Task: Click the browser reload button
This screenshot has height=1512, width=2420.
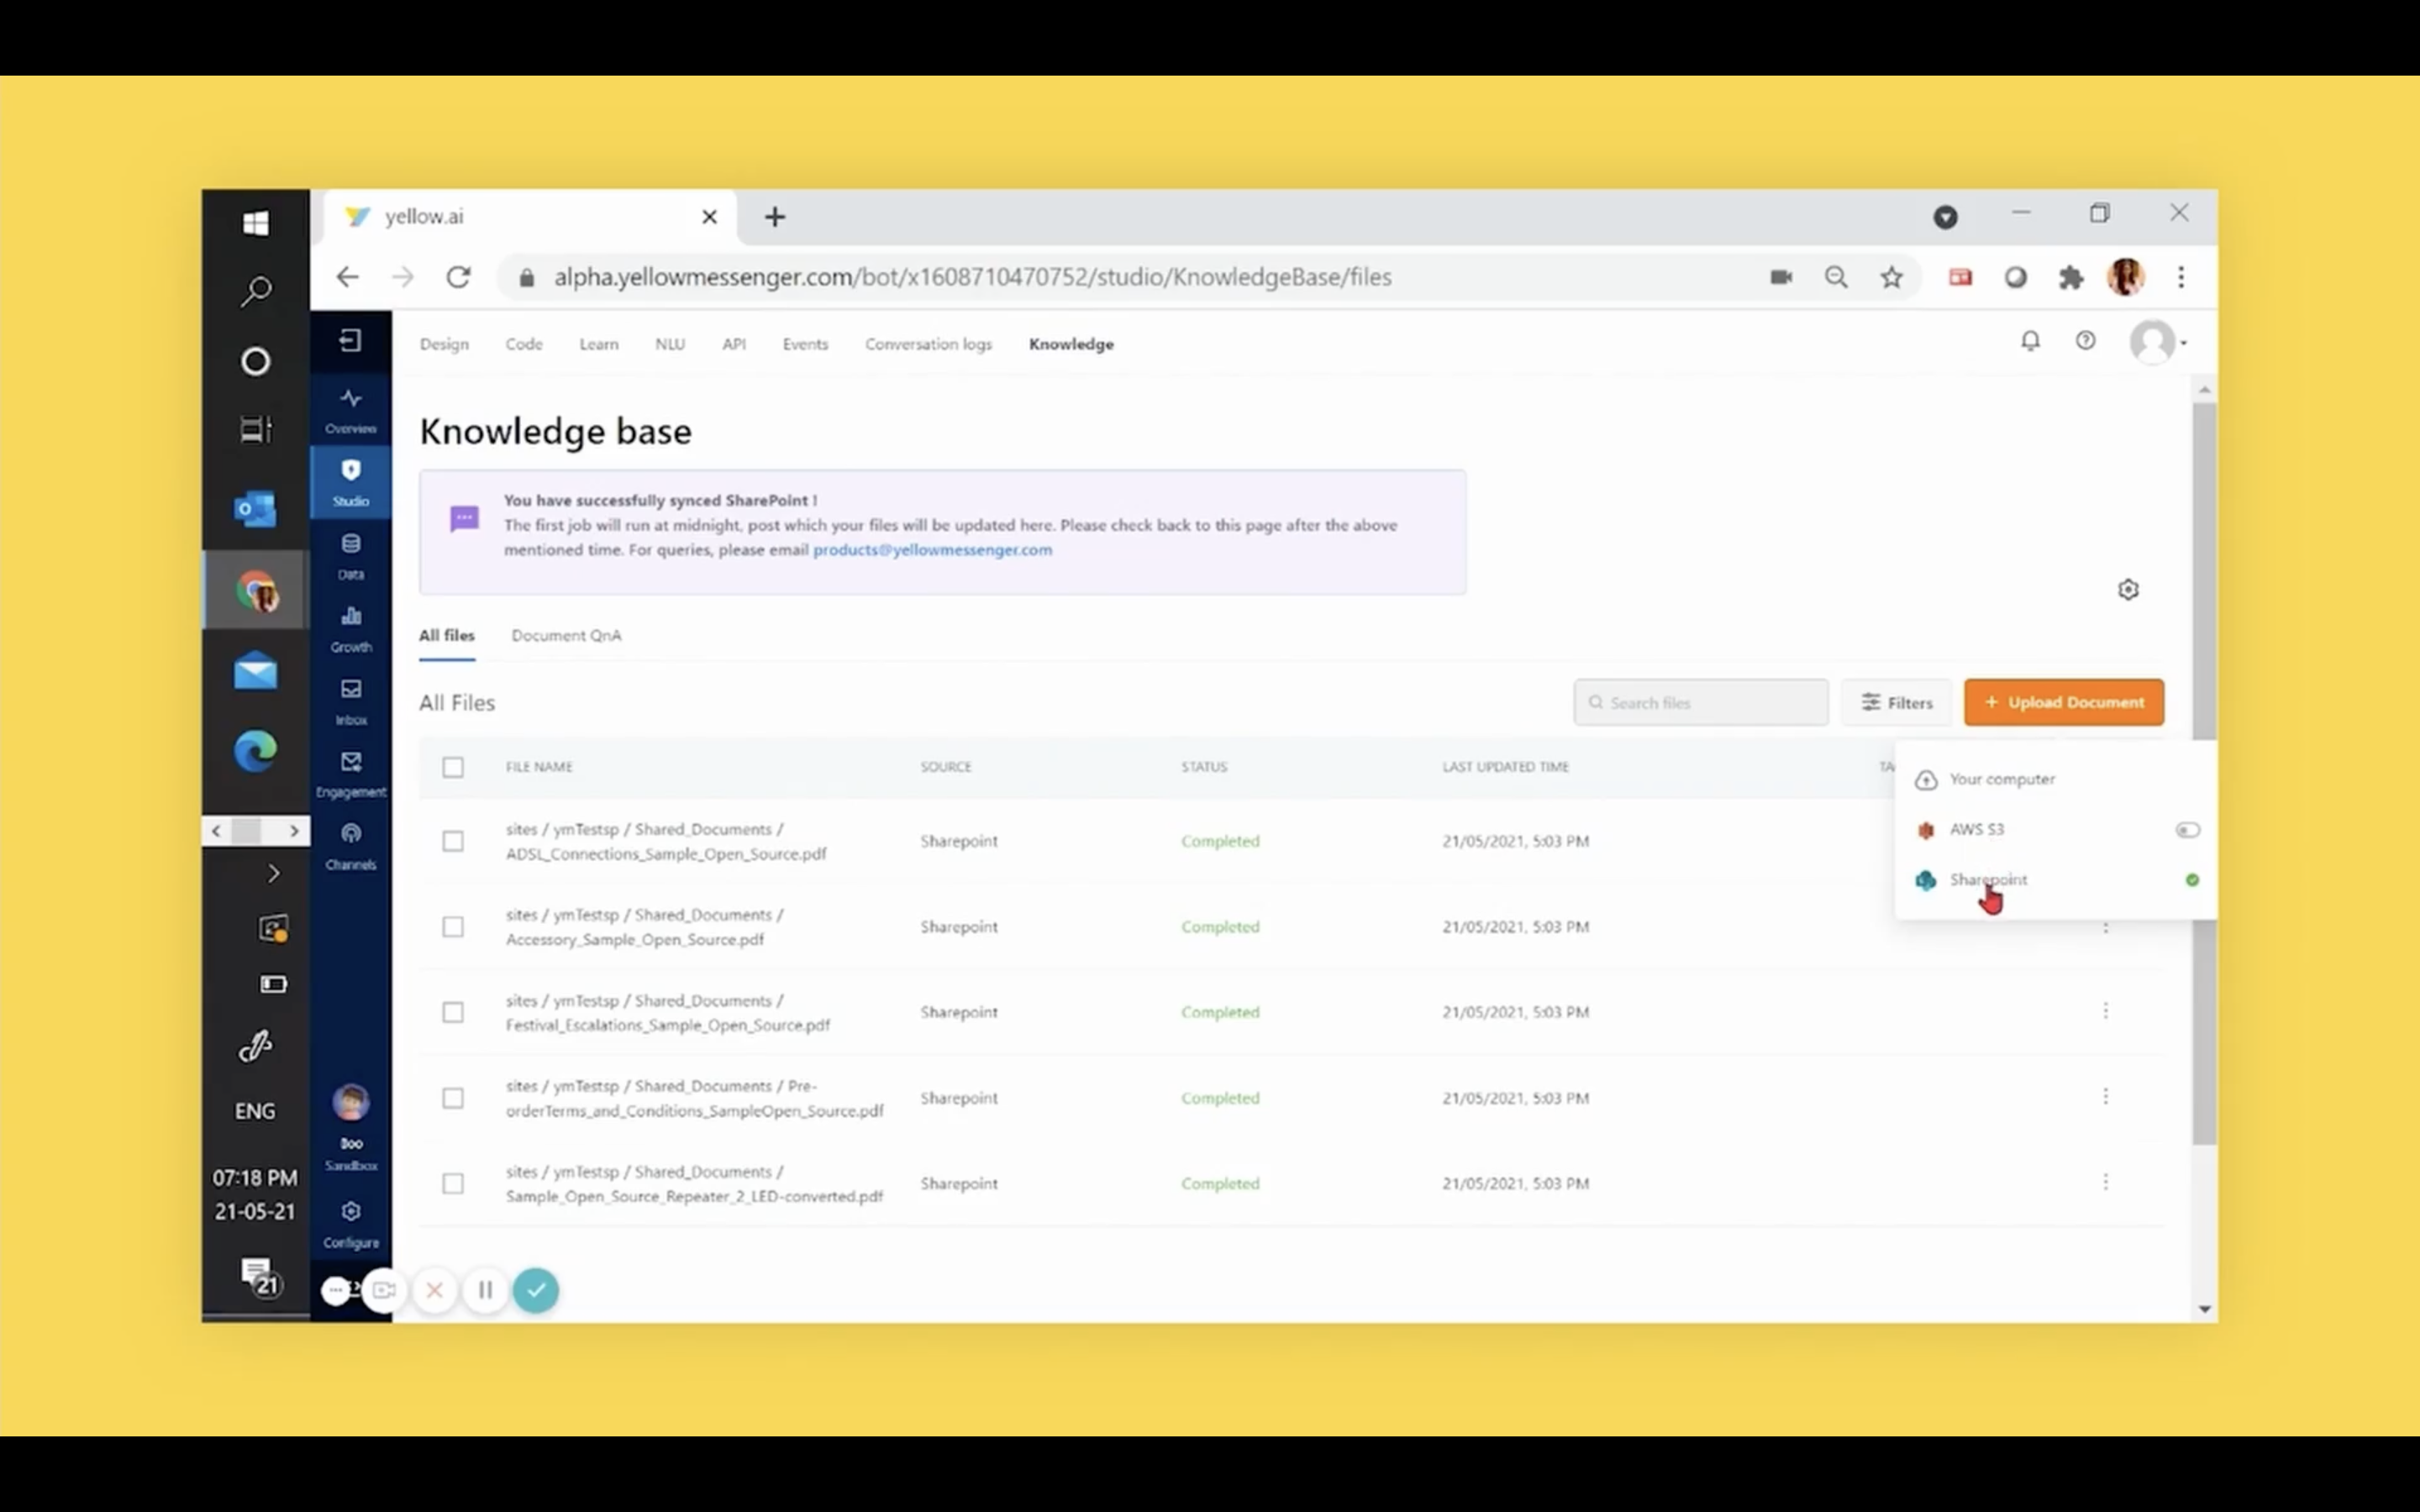Action: 459,277
